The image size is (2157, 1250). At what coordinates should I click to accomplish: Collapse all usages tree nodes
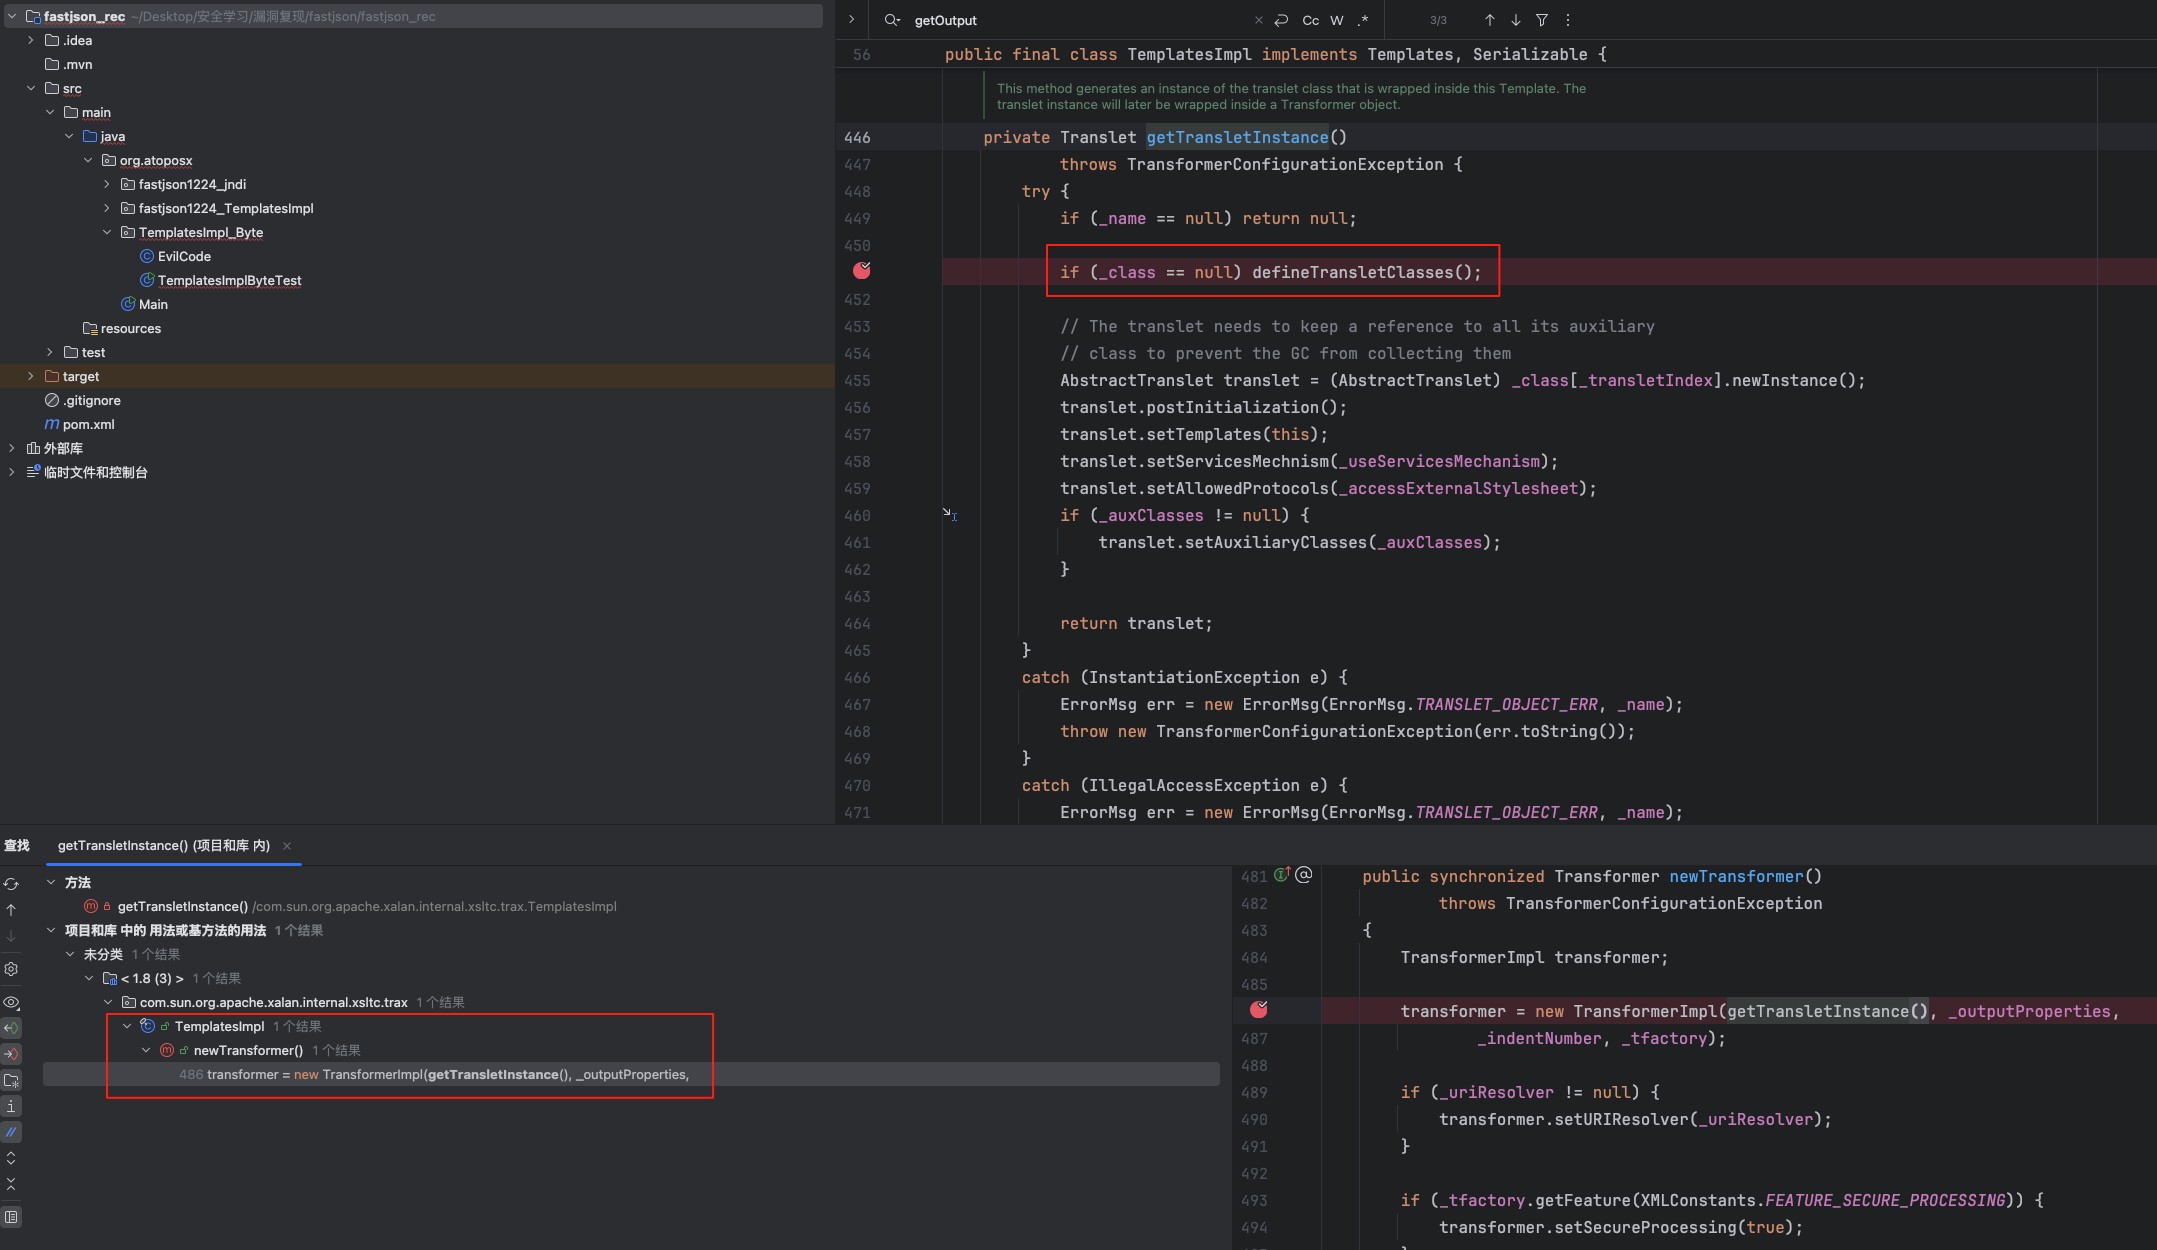[11, 1184]
